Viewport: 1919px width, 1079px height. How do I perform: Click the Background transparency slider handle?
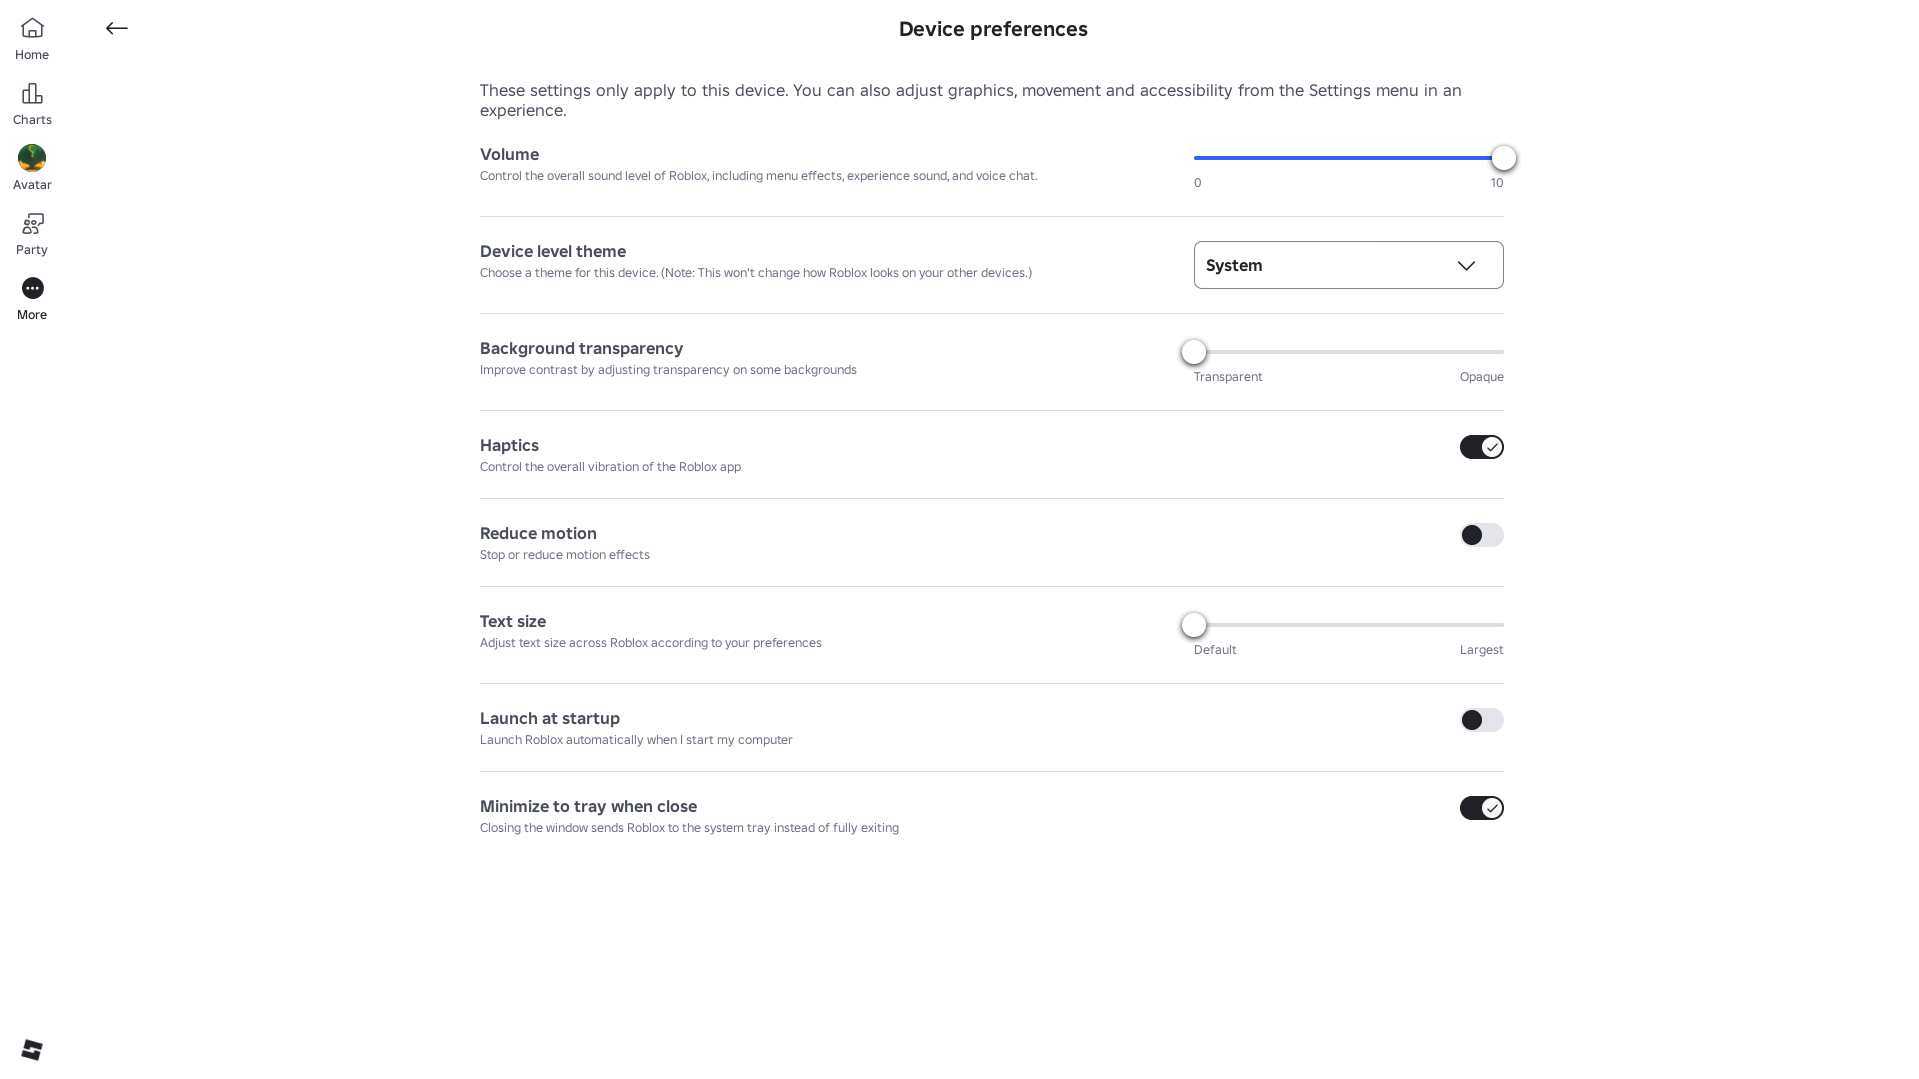1194,352
